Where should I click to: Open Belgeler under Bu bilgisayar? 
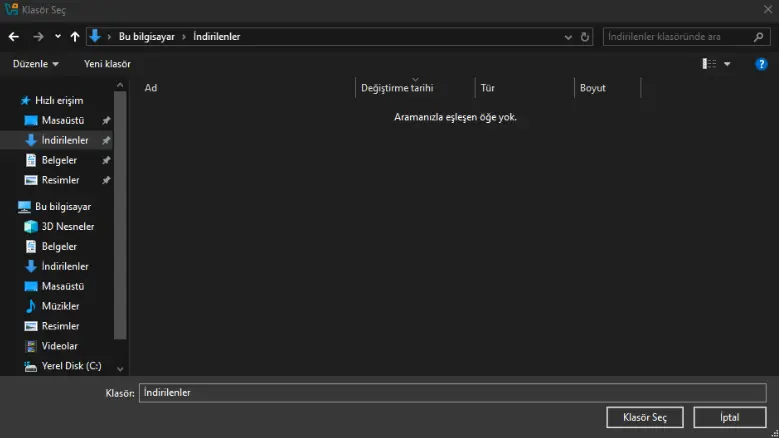59,247
